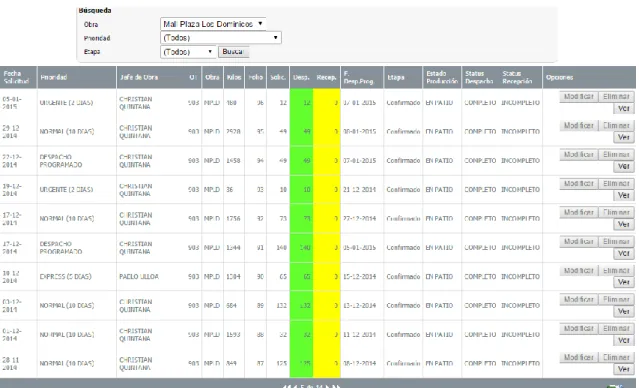Delete the 28-11-2014 request
This screenshot has height=388, width=639.
tap(616, 357)
